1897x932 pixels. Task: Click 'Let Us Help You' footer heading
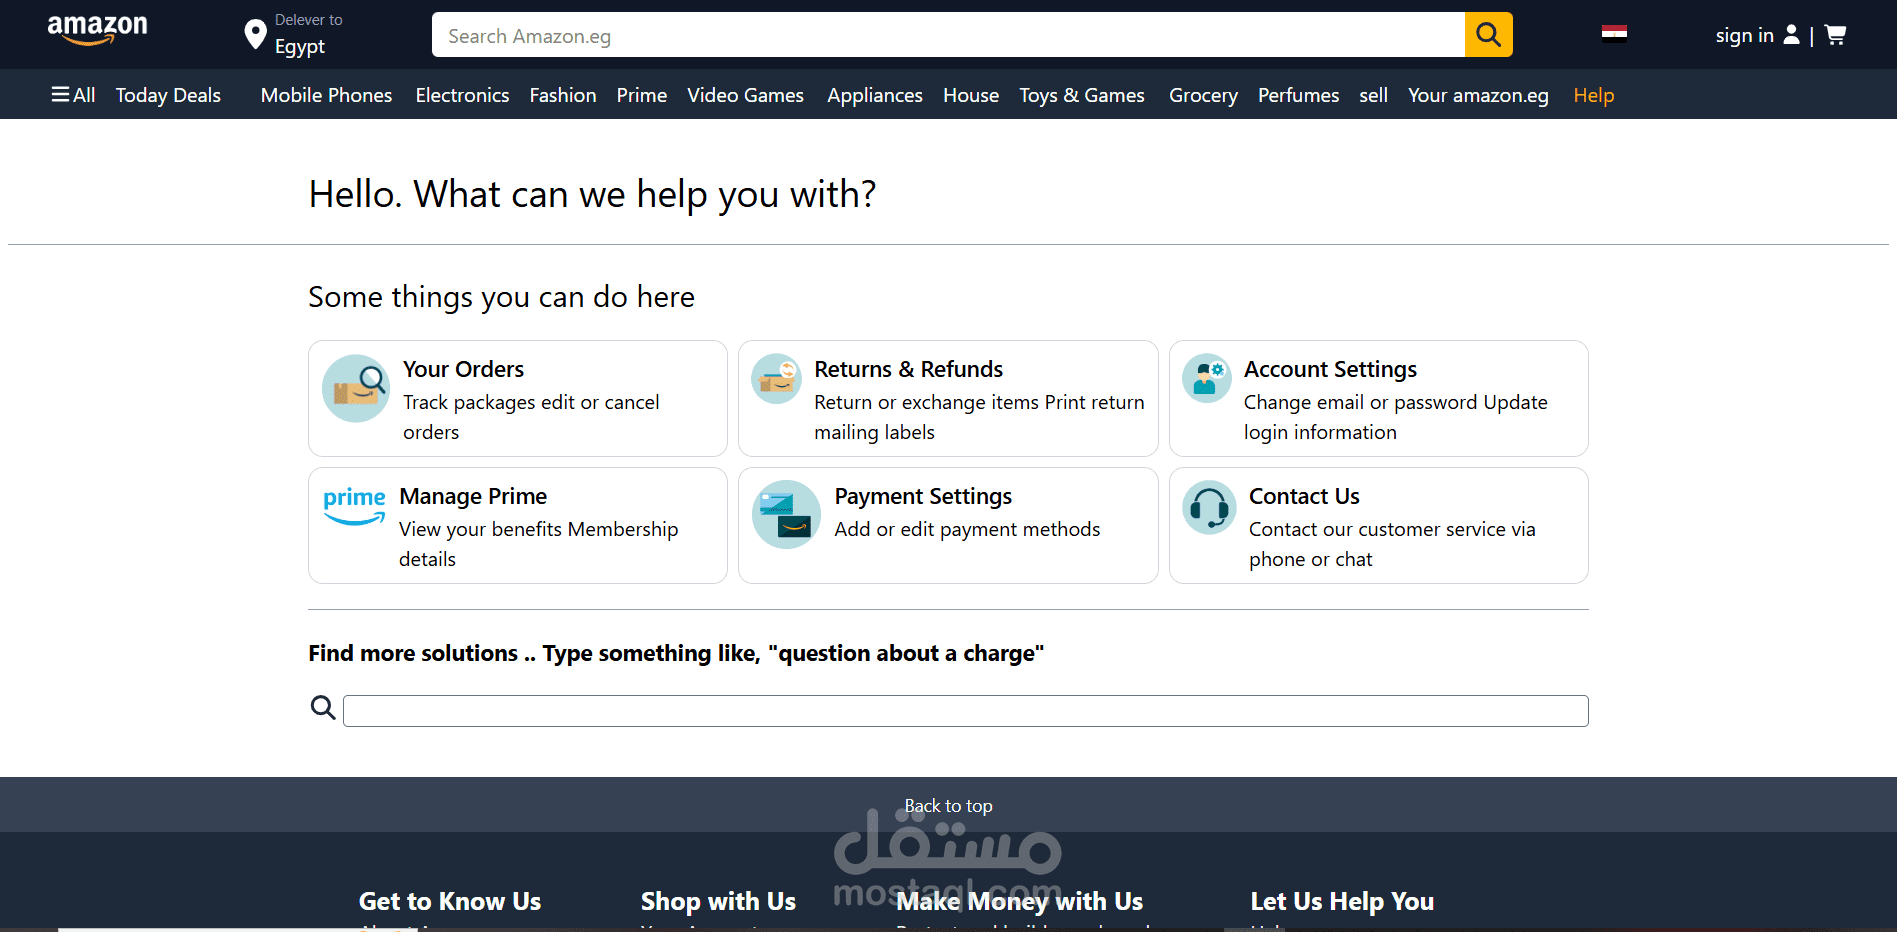[1342, 901]
